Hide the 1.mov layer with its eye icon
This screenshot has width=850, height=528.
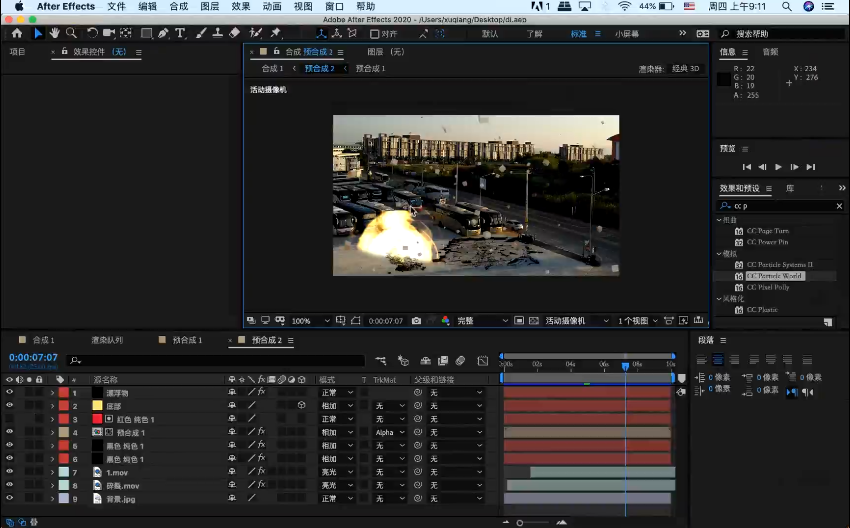(10, 471)
